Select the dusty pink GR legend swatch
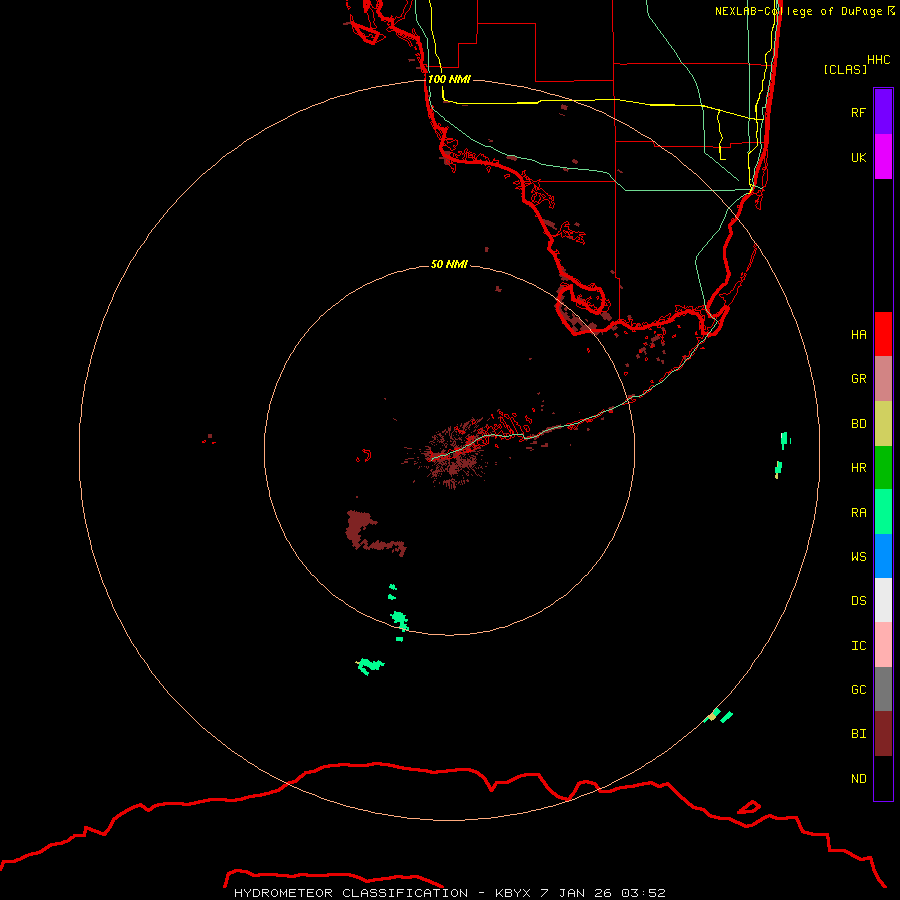The height and width of the screenshot is (900, 900). 883,379
